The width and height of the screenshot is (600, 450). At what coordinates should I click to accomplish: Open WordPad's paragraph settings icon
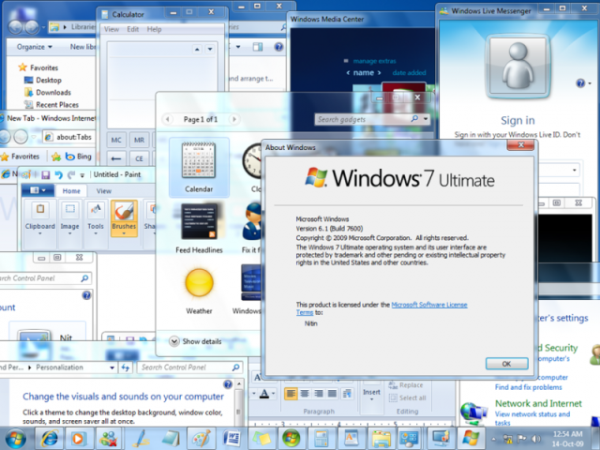(347, 393)
